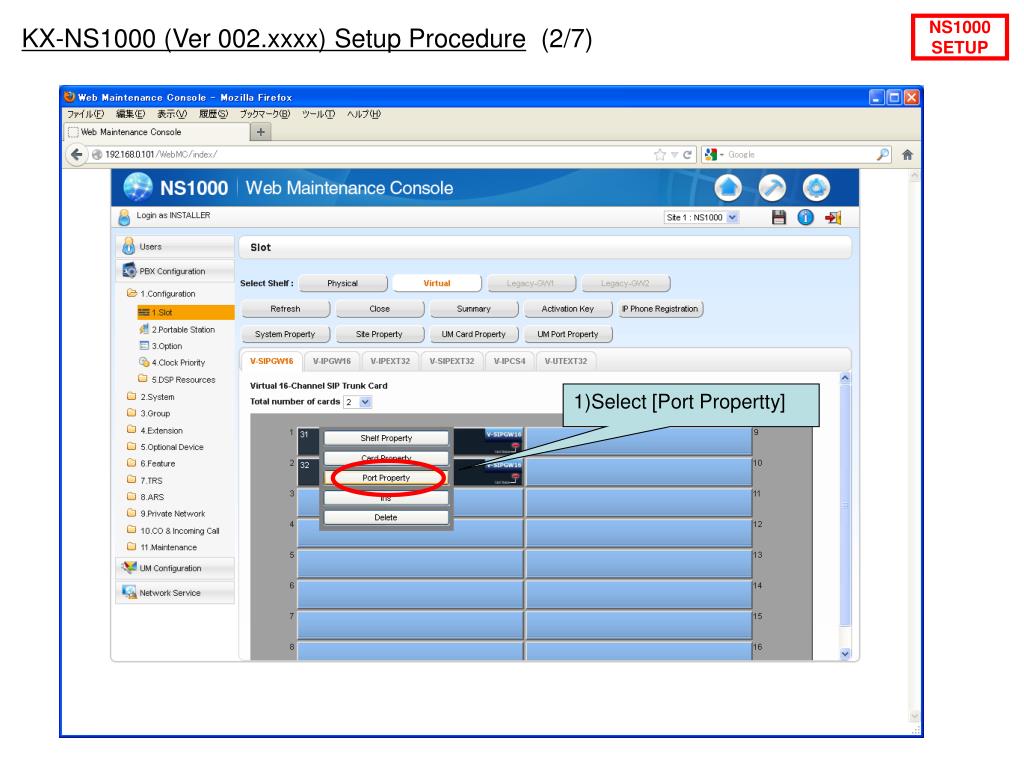This screenshot has height=768, width=1024.
Task: Open Activation Key
Action: 568,309
